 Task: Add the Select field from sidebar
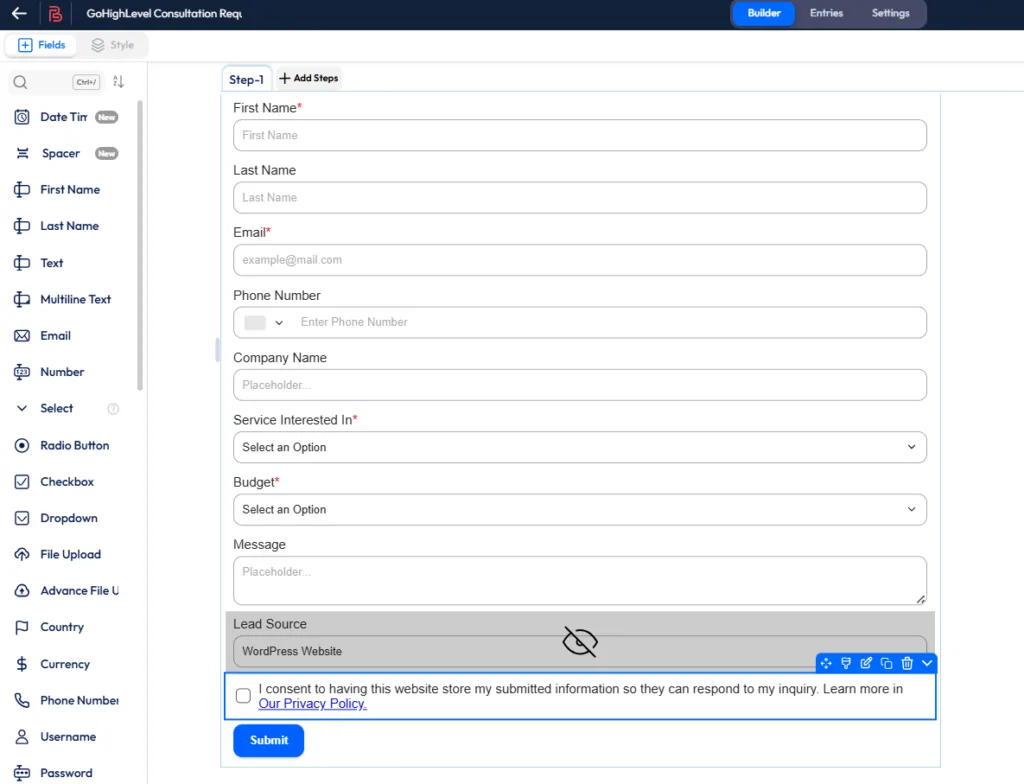44,408
